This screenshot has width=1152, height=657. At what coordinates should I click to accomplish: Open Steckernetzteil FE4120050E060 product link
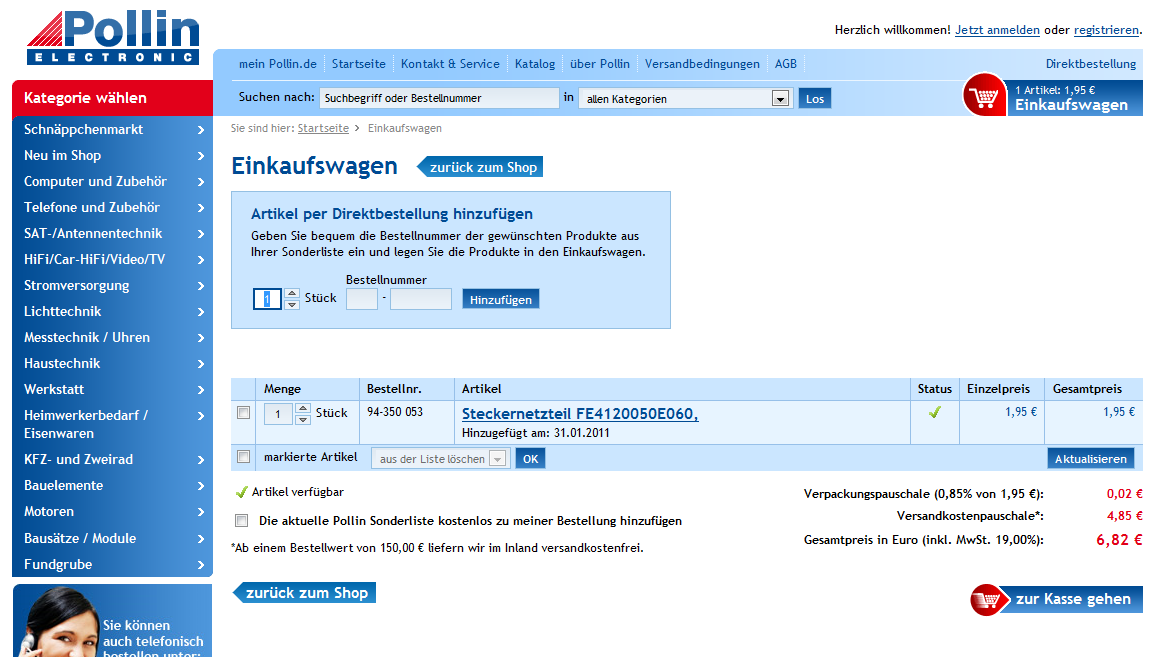[x=580, y=414]
